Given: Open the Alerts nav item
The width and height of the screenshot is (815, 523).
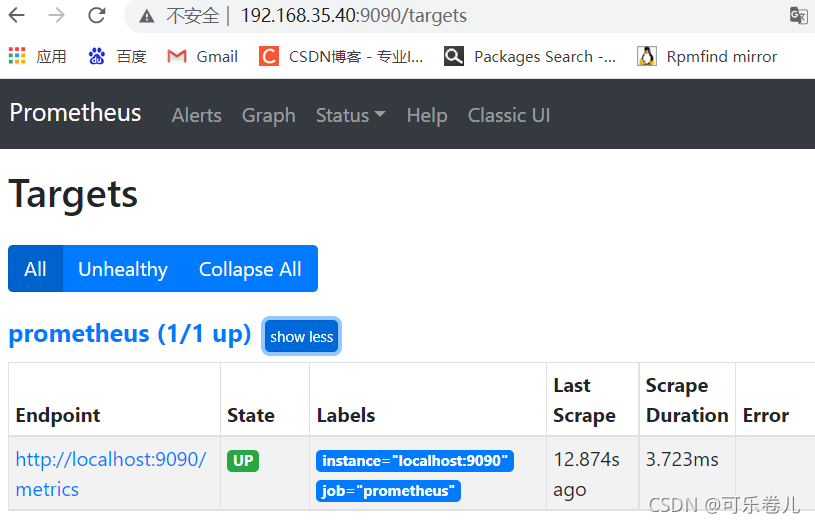Looking at the screenshot, I should click(196, 115).
